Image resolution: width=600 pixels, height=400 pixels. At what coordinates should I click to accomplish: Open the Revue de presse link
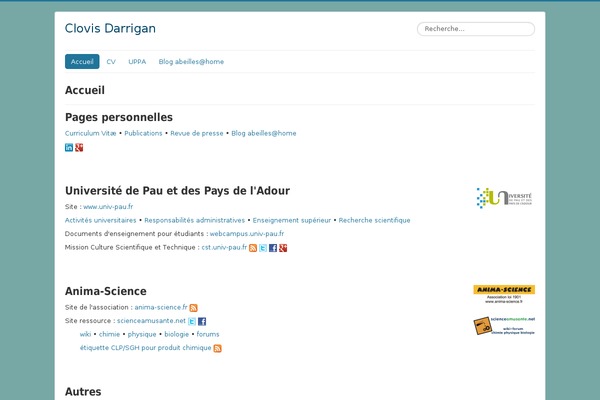(x=197, y=133)
